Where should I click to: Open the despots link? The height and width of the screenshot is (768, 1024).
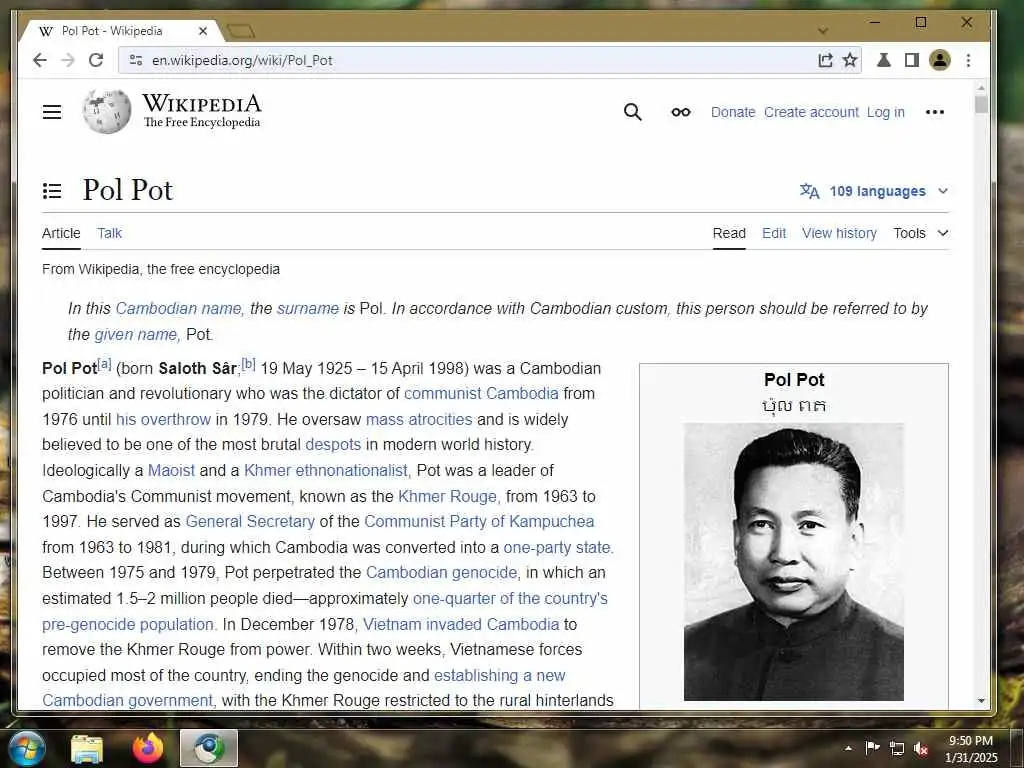pos(333,444)
